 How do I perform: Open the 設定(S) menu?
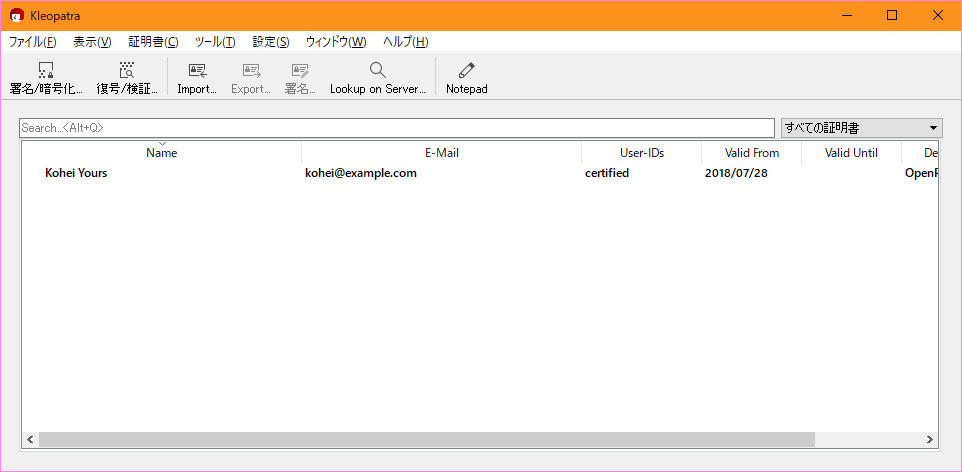(271, 42)
